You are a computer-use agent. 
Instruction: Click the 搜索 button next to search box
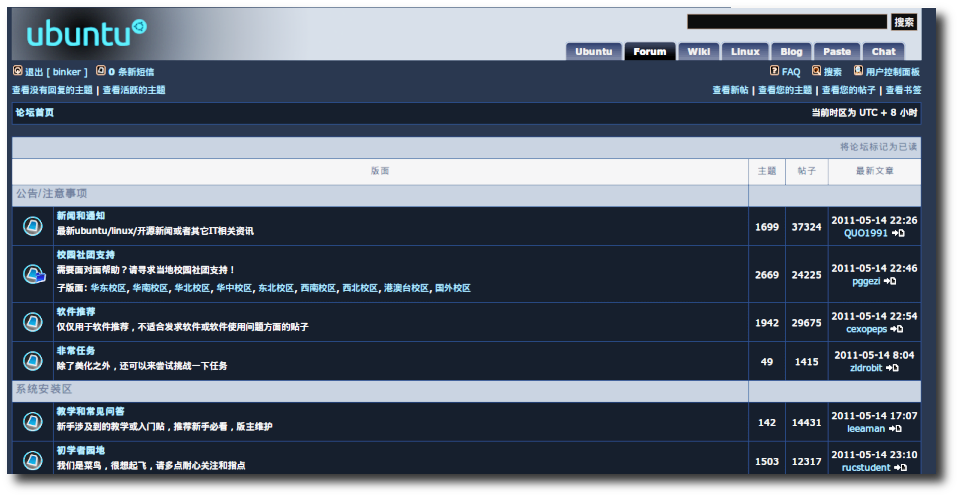click(904, 22)
